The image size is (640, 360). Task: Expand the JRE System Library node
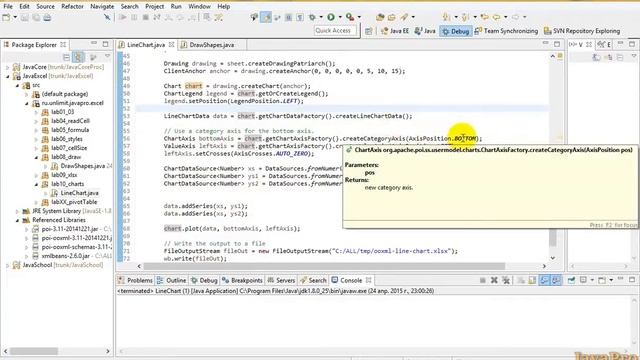pyautogui.click(x=17, y=211)
